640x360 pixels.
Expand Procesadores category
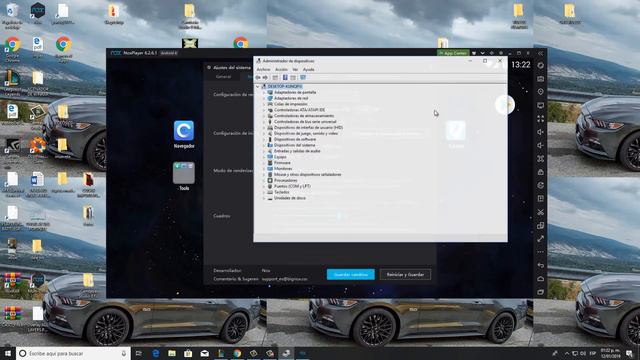coord(264,180)
